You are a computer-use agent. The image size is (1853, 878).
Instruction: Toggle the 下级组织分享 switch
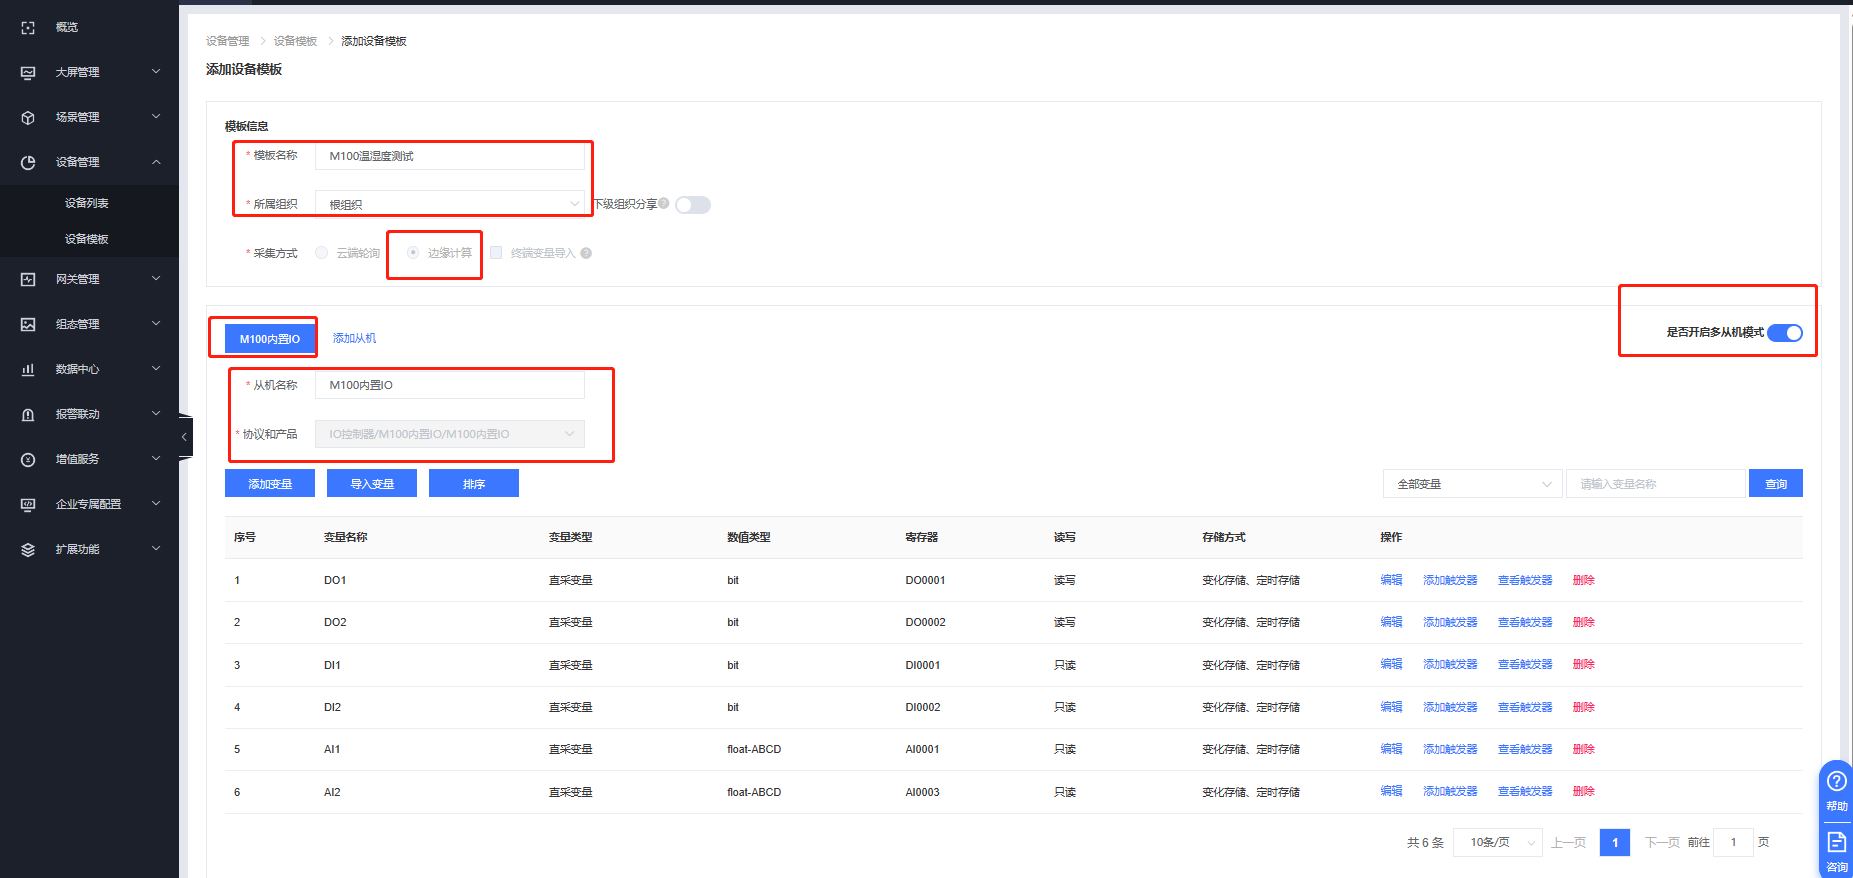pos(692,205)
